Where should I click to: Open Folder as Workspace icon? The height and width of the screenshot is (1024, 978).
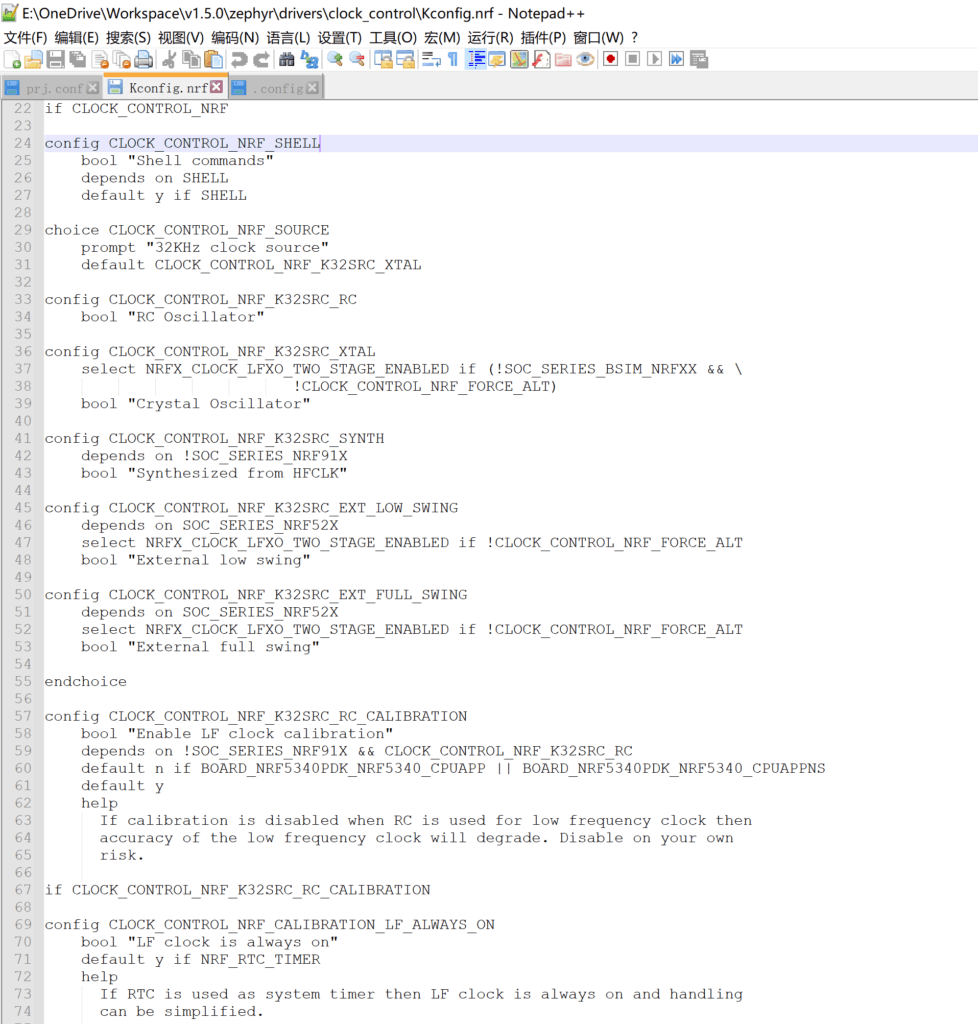[x=563, y=60]
